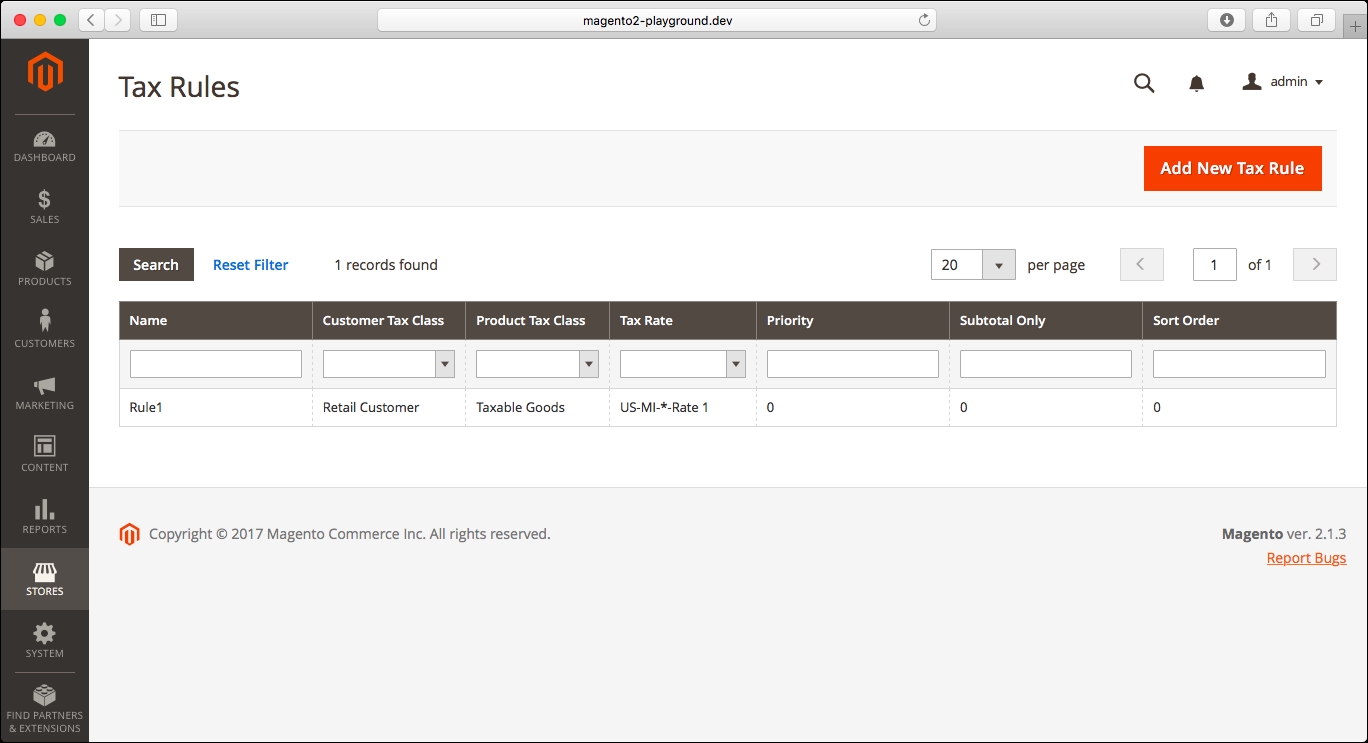
Task: Open the Customers menu
Action: (x=44, y=331)
